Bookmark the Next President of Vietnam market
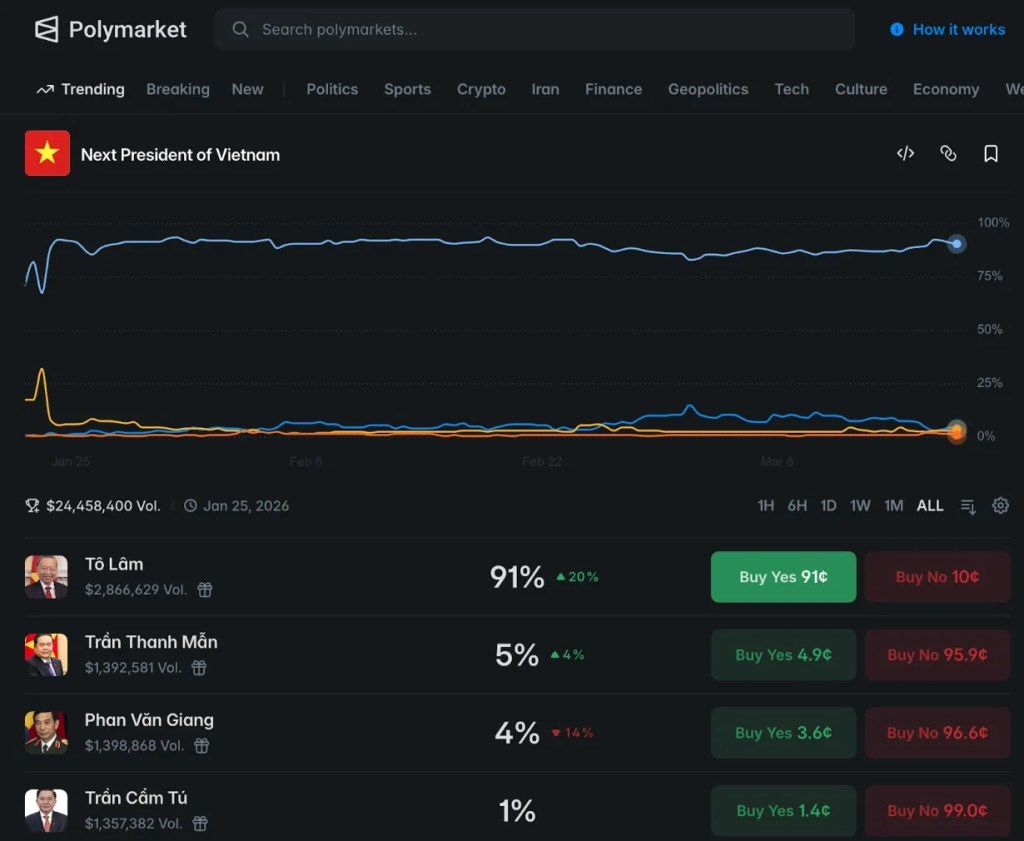This screenshot has width=1024, height=841. [x=991, y=153]
